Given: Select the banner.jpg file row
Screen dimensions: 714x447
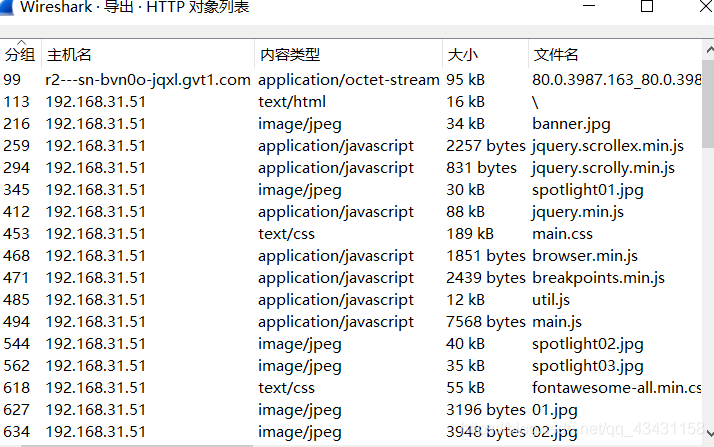Looking at the screenshot, I should pos(351,124).
